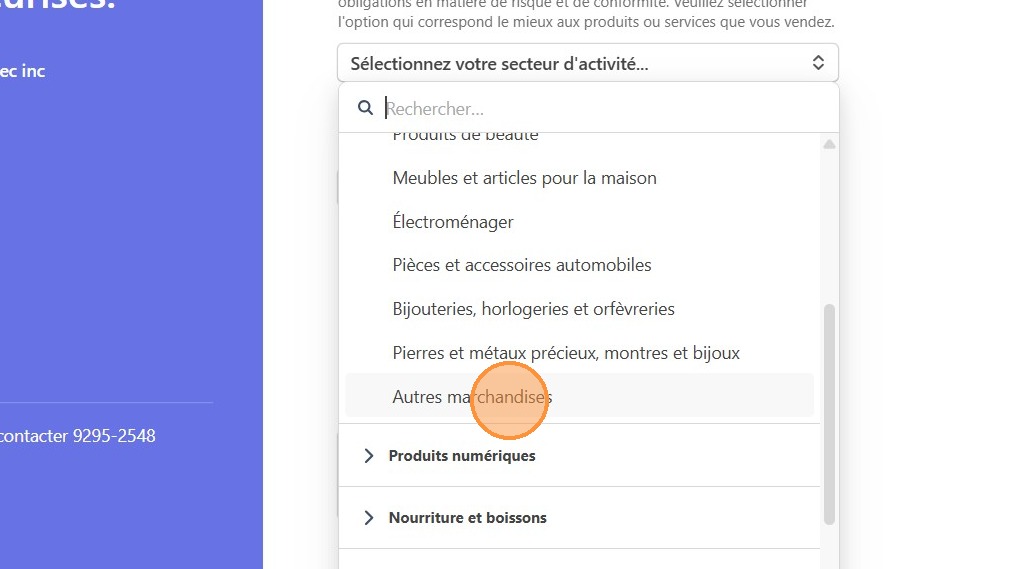1017x569 pixels.
Task: Click the chevron arrow beside Nourriture et boissons
Action: [368, 518]
